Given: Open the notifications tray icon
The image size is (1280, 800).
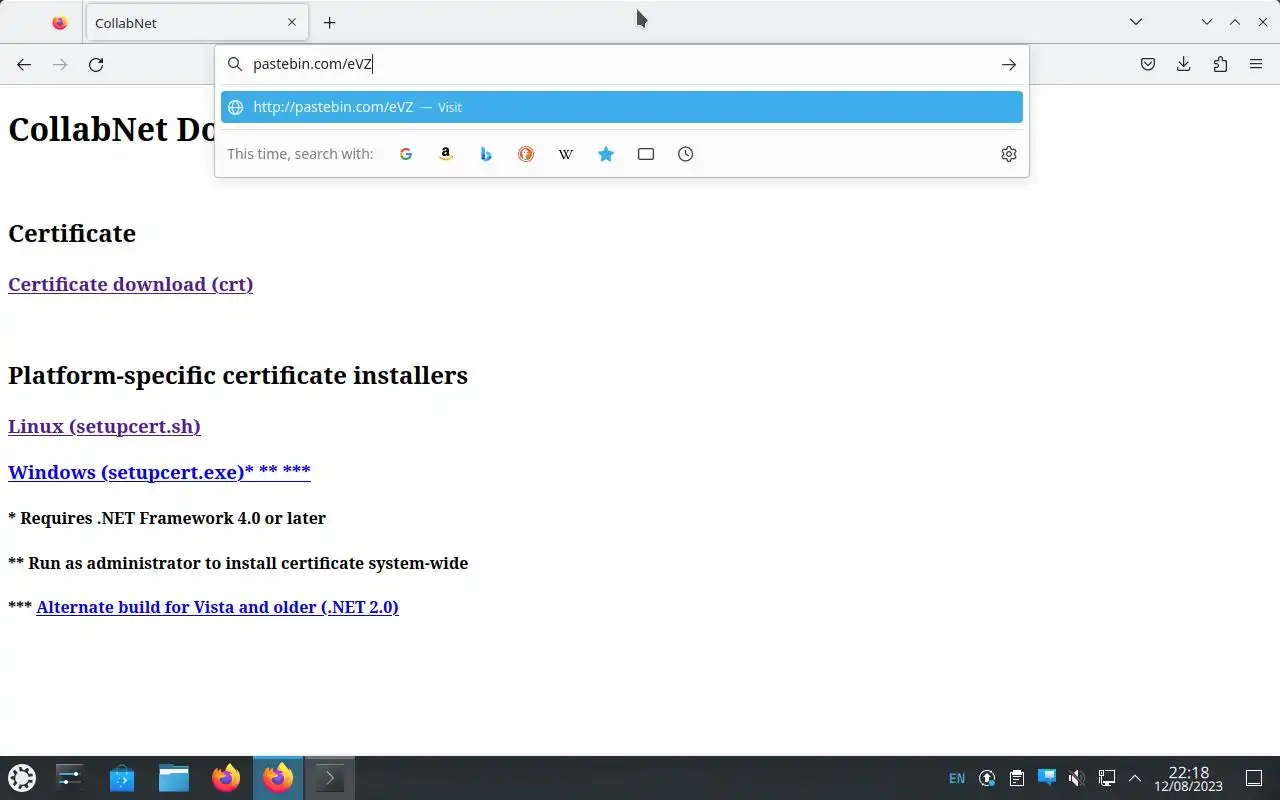Looking at the screenshot, I should click(1047, 778).
